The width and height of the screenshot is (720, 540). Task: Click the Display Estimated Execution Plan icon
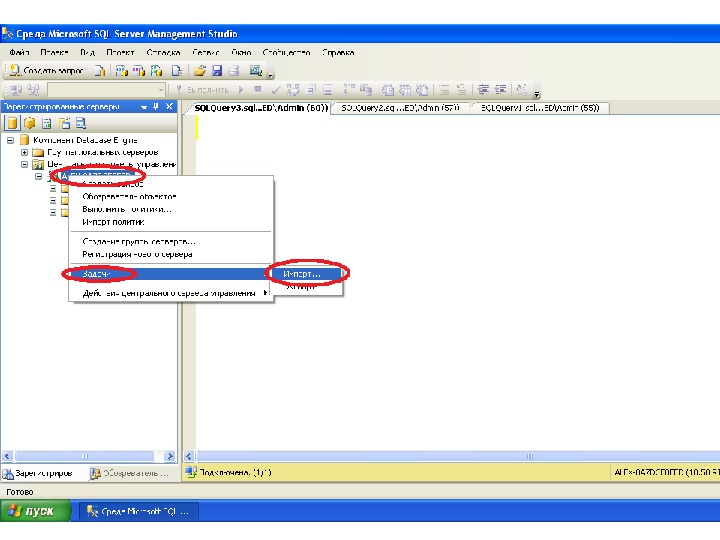293,90
